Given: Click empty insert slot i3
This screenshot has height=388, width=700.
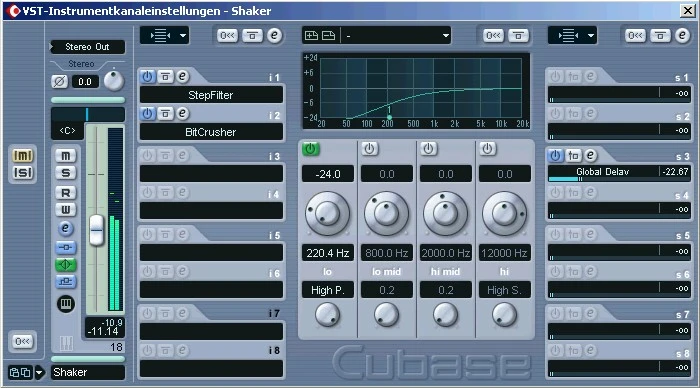Looking at the screenshot, I should (211, 174).
